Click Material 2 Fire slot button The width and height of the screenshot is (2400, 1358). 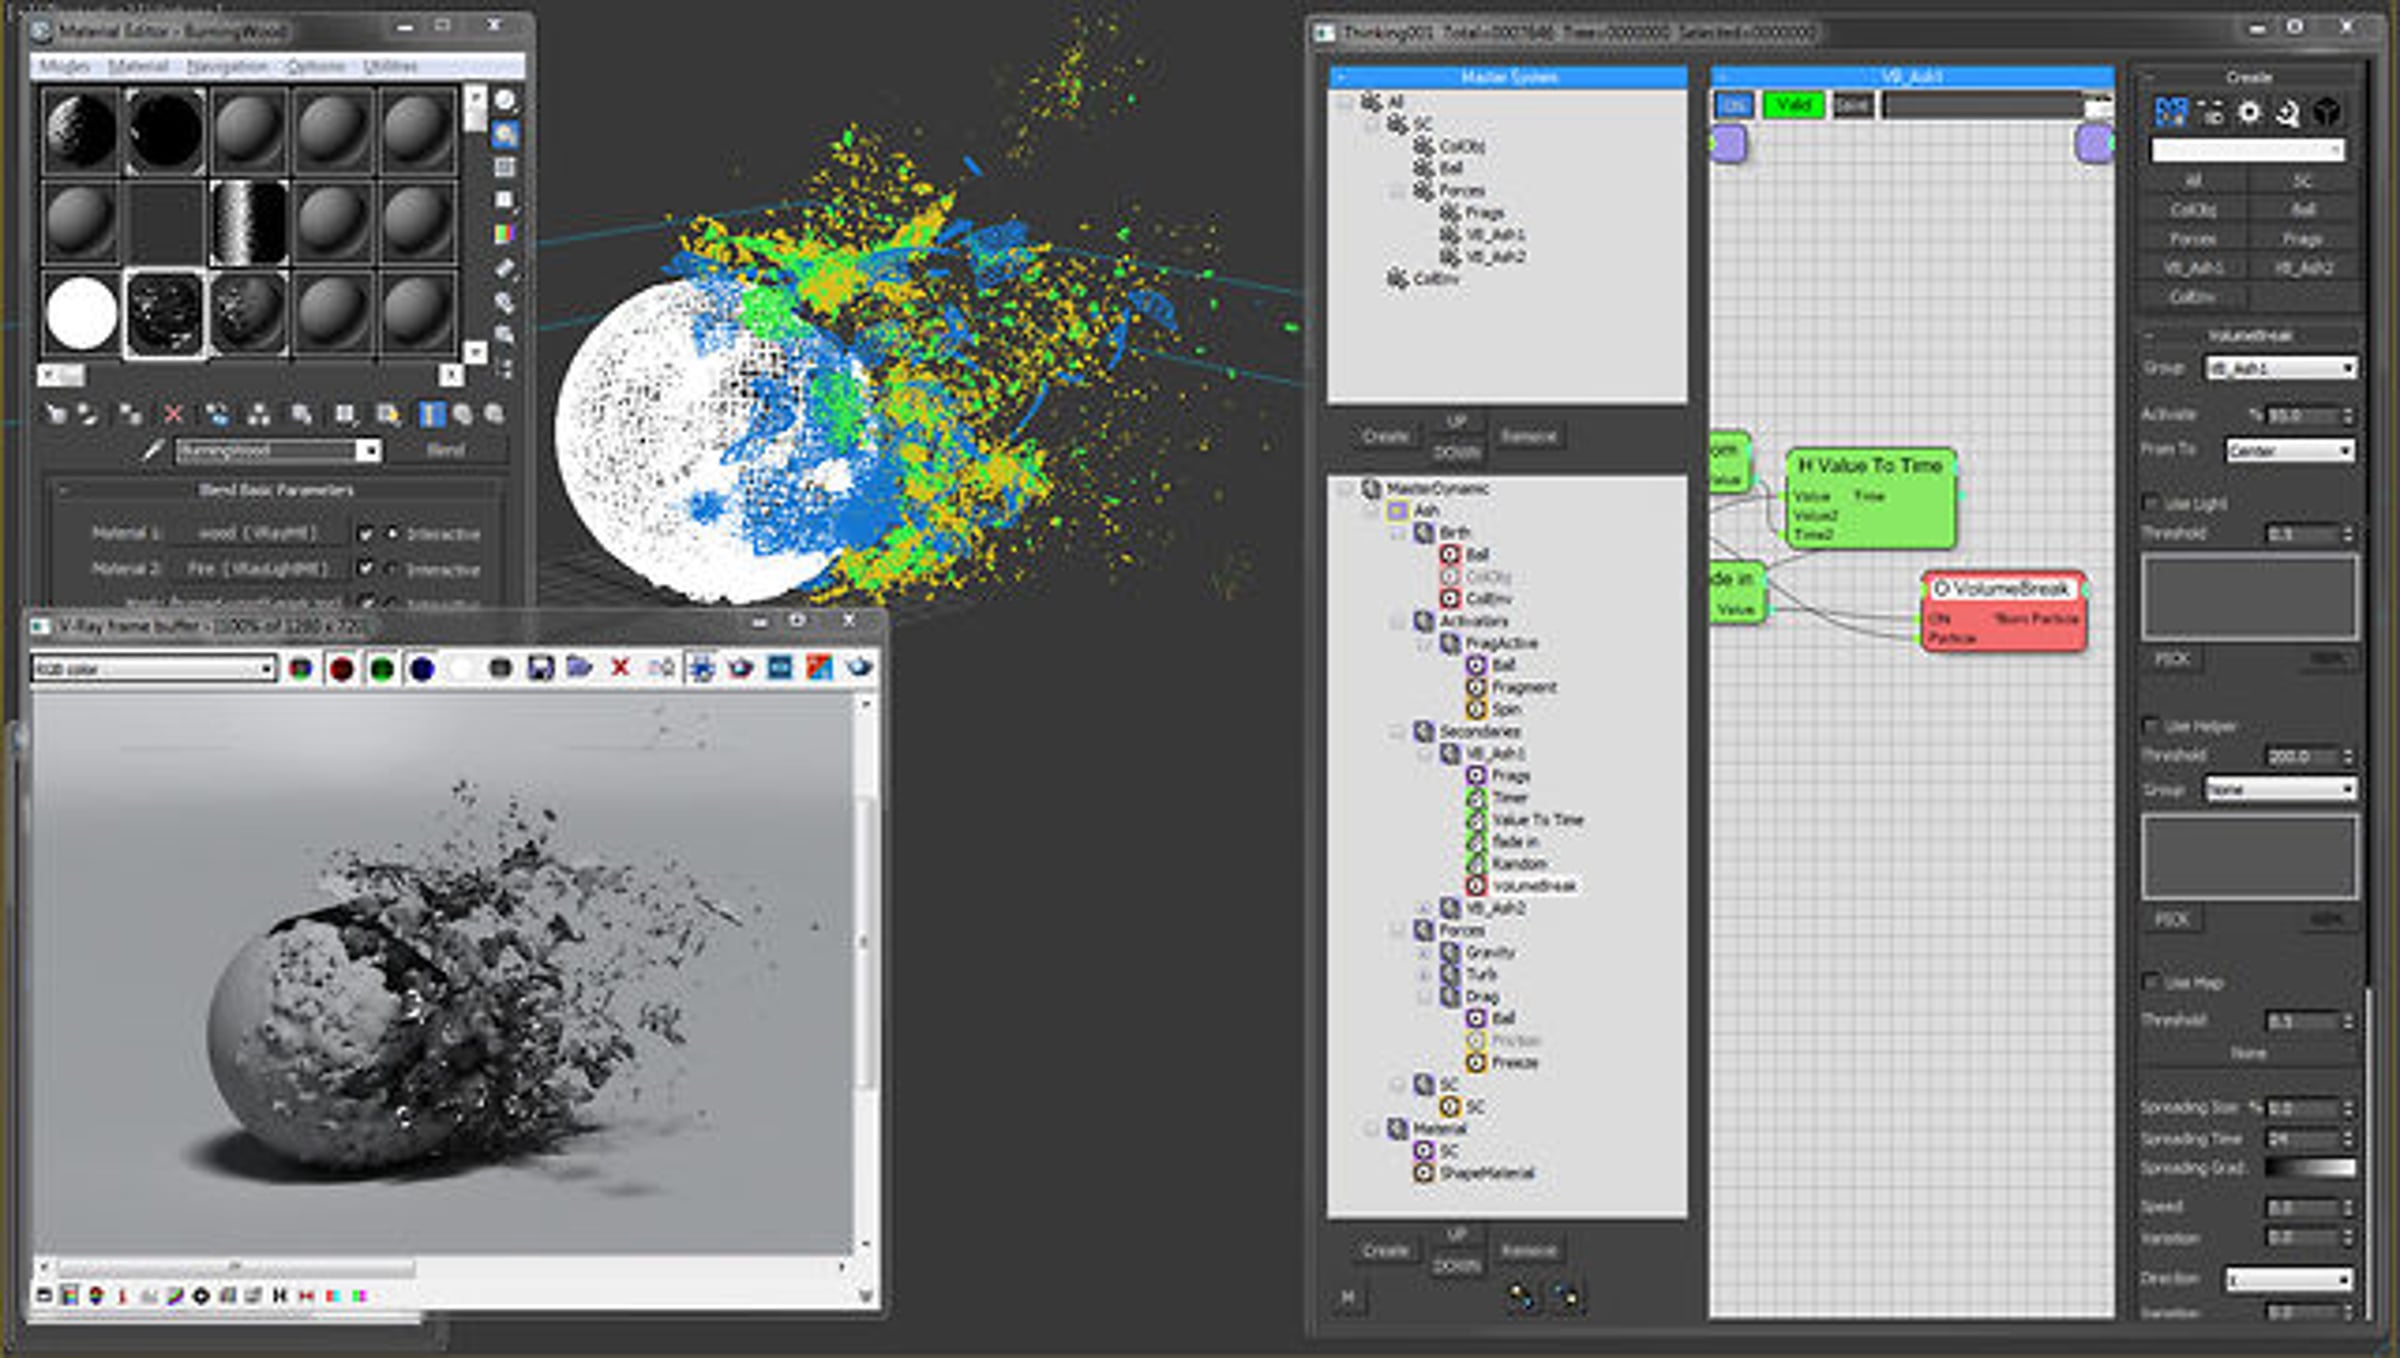pos(258,569)
